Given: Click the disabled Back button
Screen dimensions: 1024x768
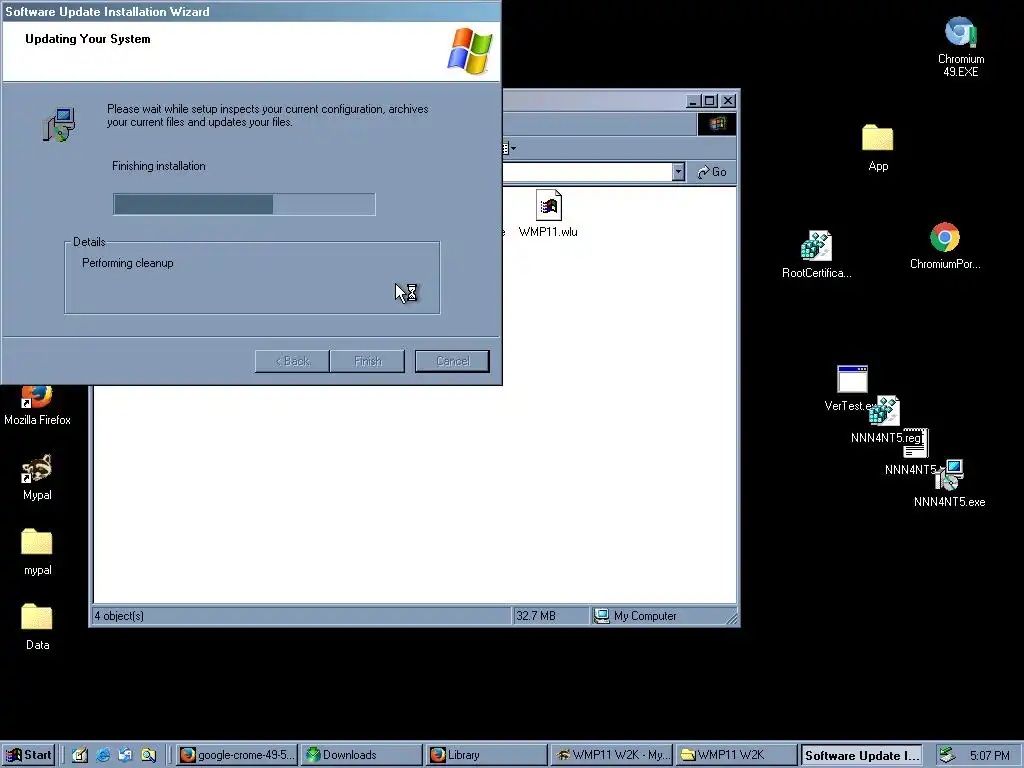Looking at the screenshot, I should (x=292, y=361).
